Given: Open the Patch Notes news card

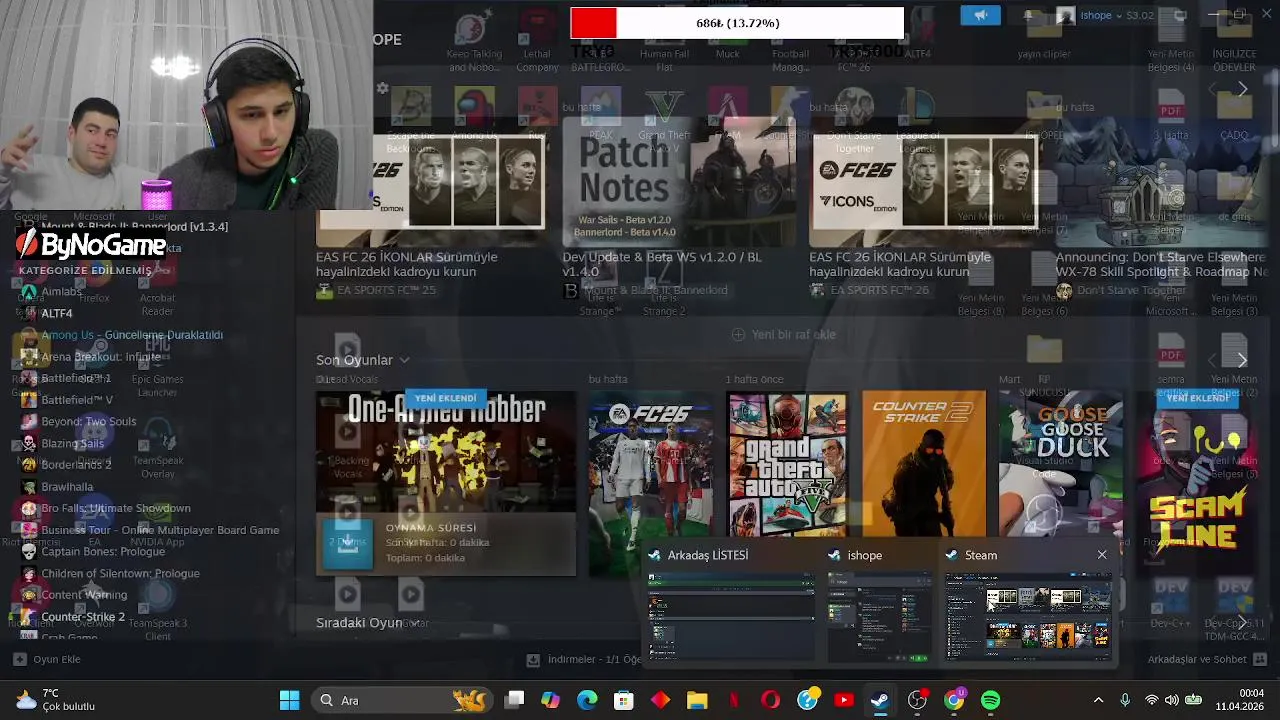Looking at the screenshot, I should [679, 181].
